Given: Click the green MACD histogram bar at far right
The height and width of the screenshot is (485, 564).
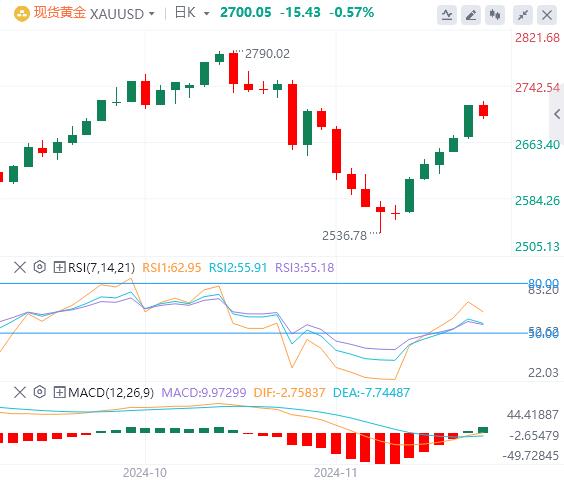Looking at the screenshot, I should point(483,430).
